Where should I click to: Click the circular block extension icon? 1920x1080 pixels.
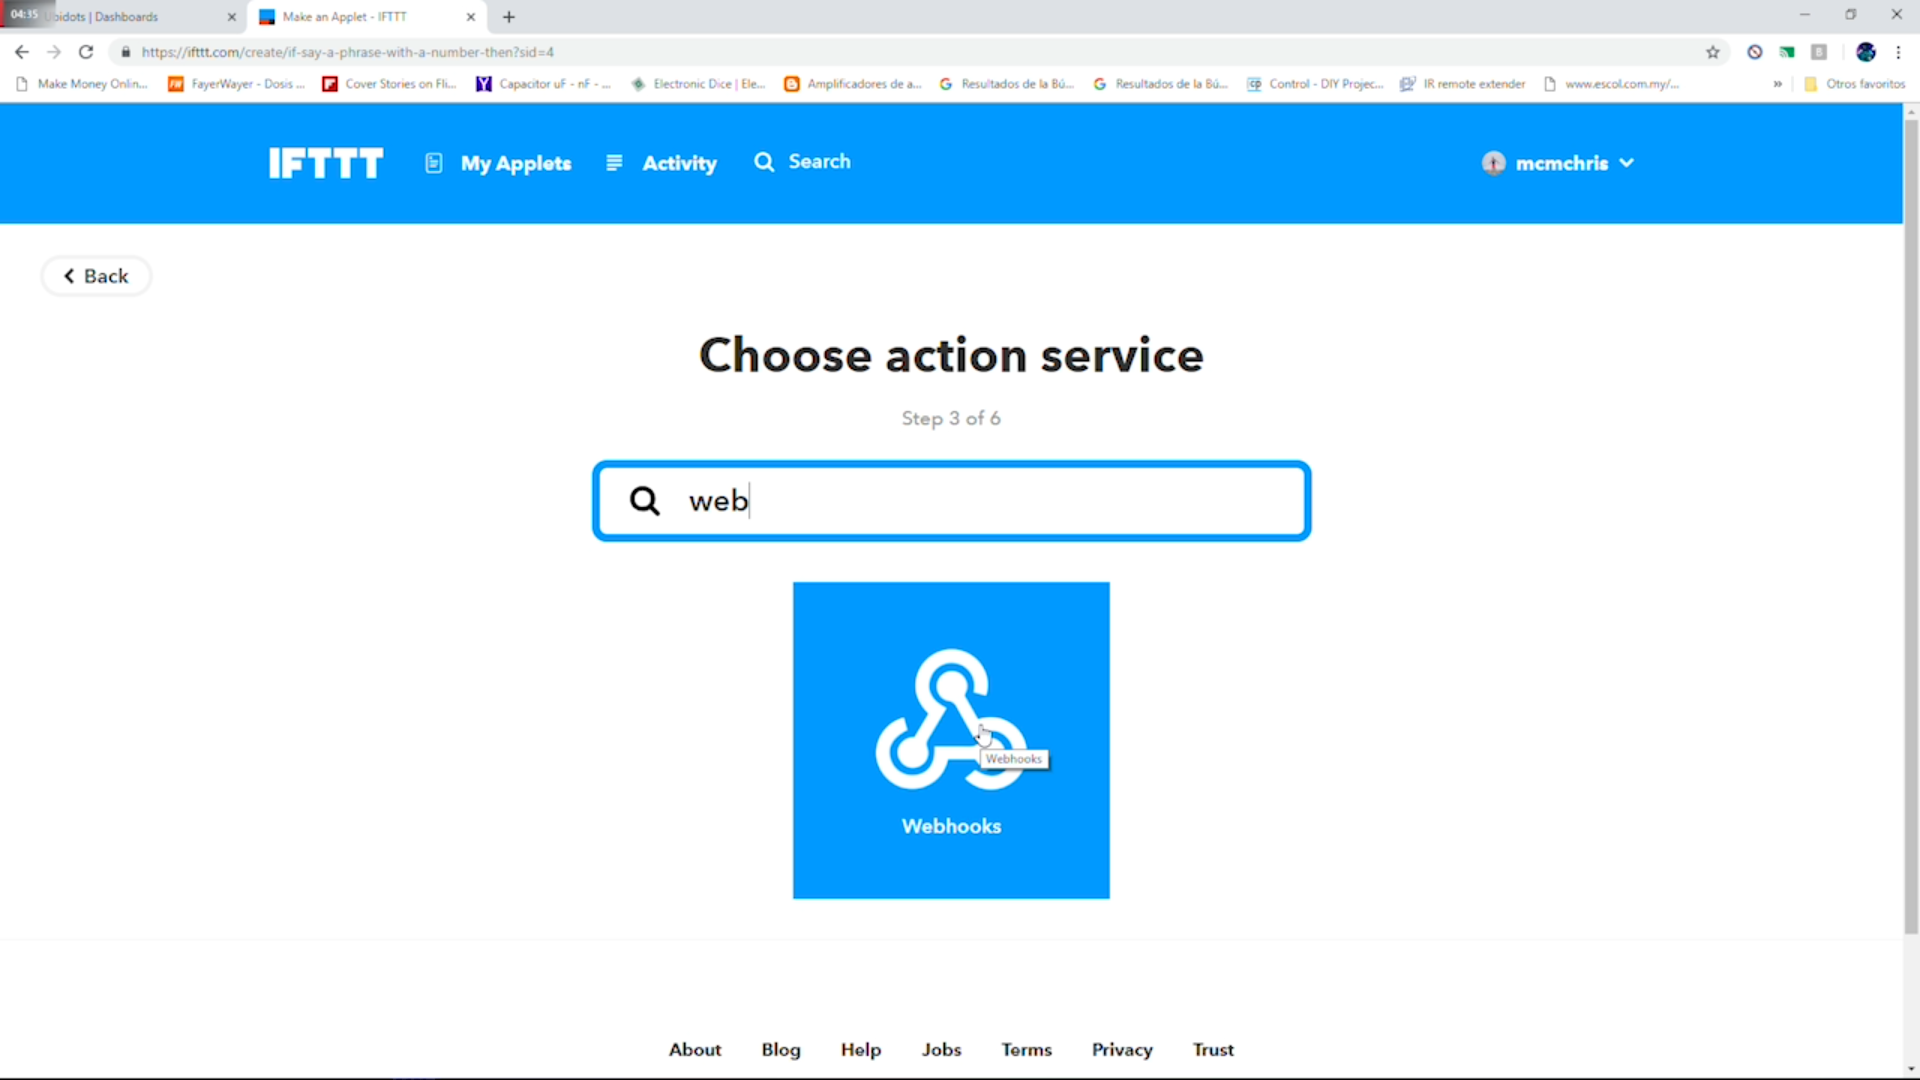[1755, 52]
